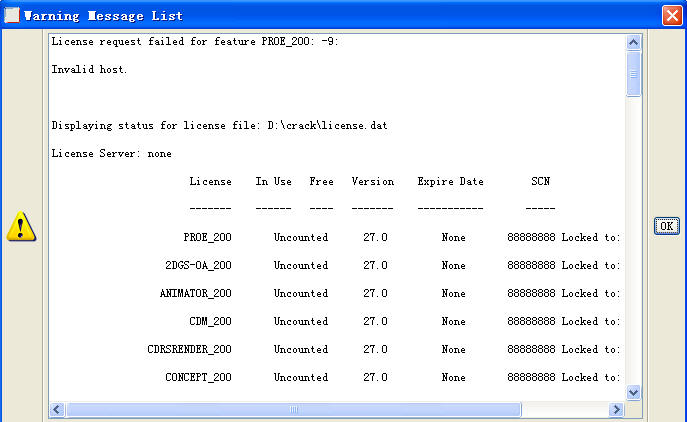The image size is (687, 422).
Task: Click the yellow warning icon
Action: pos(21,227)
